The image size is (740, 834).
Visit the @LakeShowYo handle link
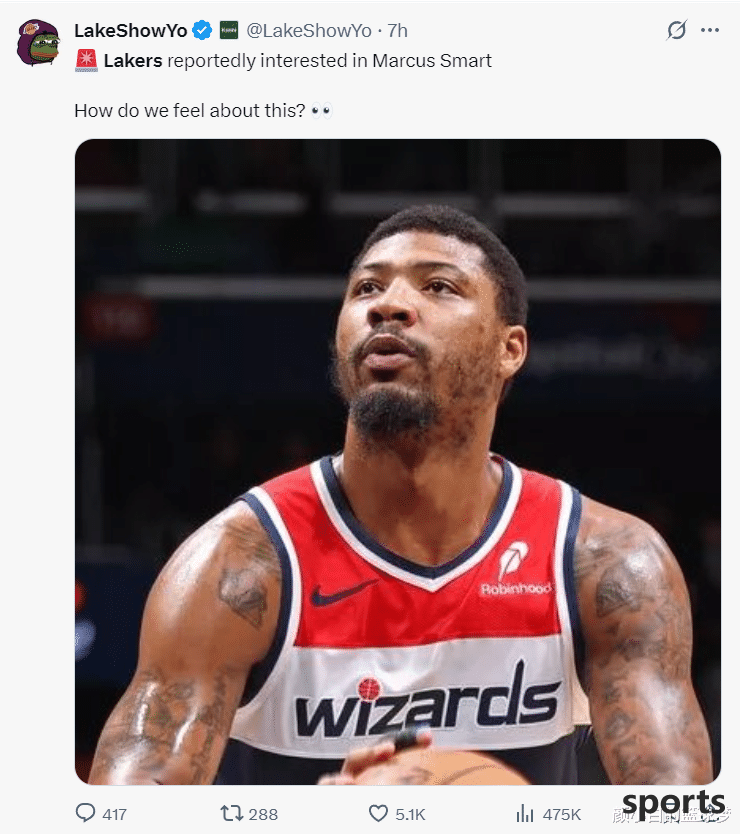(309, 31)
